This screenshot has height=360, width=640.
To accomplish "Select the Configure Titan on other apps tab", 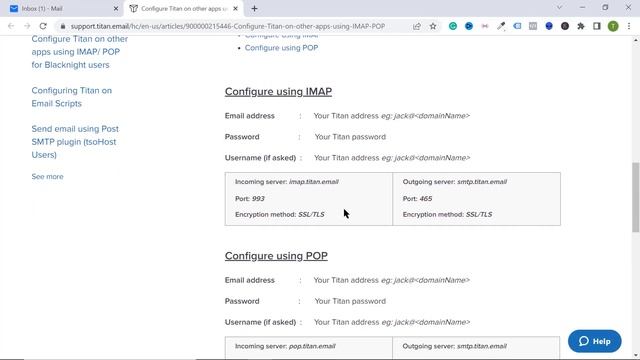I will (184, 9).
